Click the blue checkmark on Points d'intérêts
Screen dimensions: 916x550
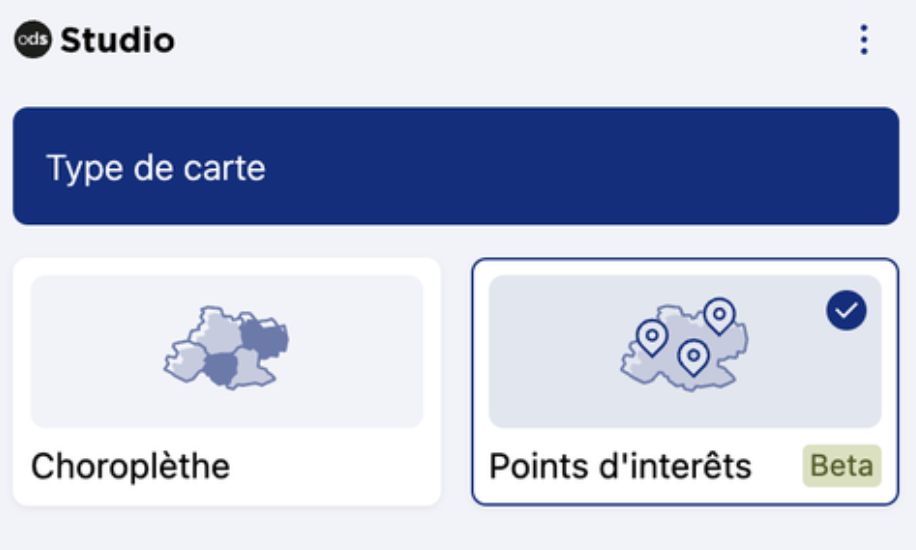click(846, 312)
